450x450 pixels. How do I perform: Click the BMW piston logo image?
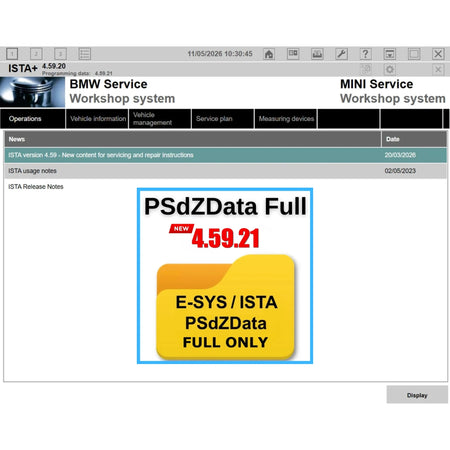point(32,92)
